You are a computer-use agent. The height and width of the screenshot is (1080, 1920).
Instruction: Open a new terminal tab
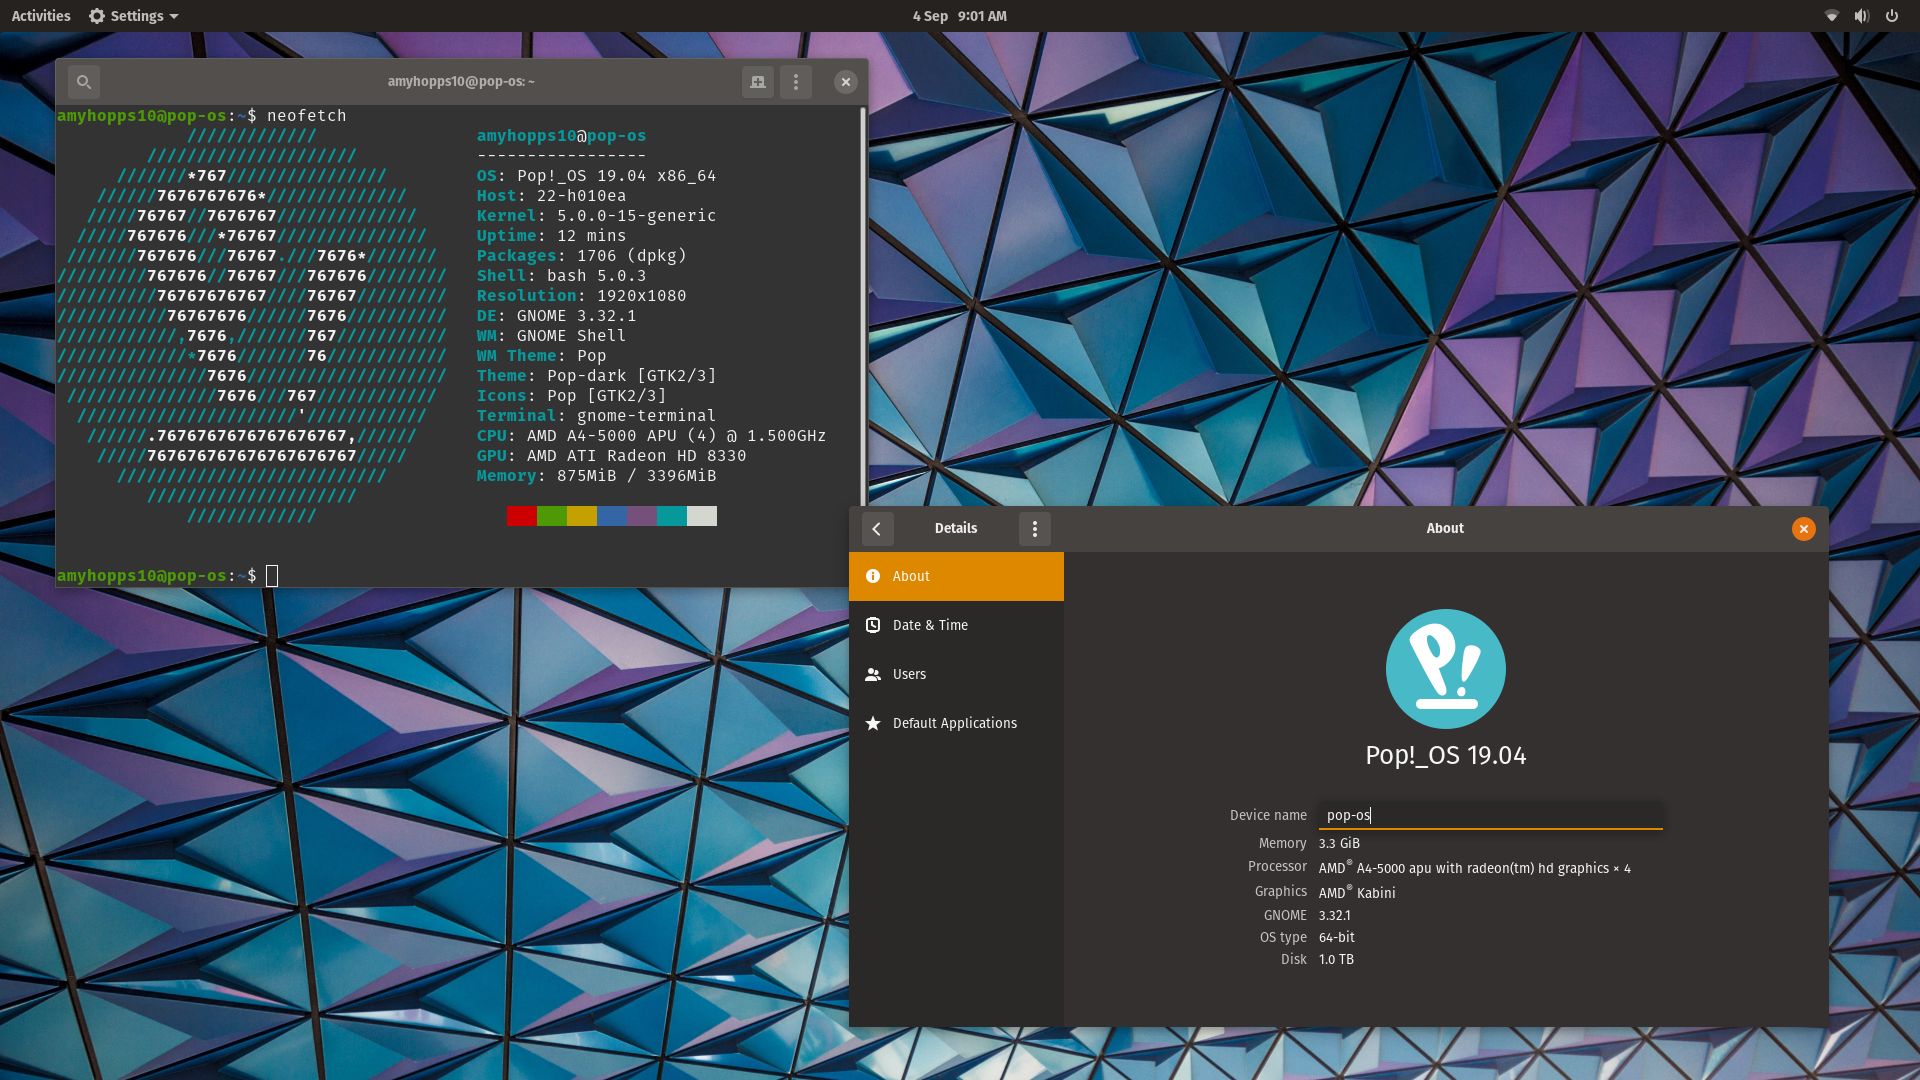coord(757,82)
